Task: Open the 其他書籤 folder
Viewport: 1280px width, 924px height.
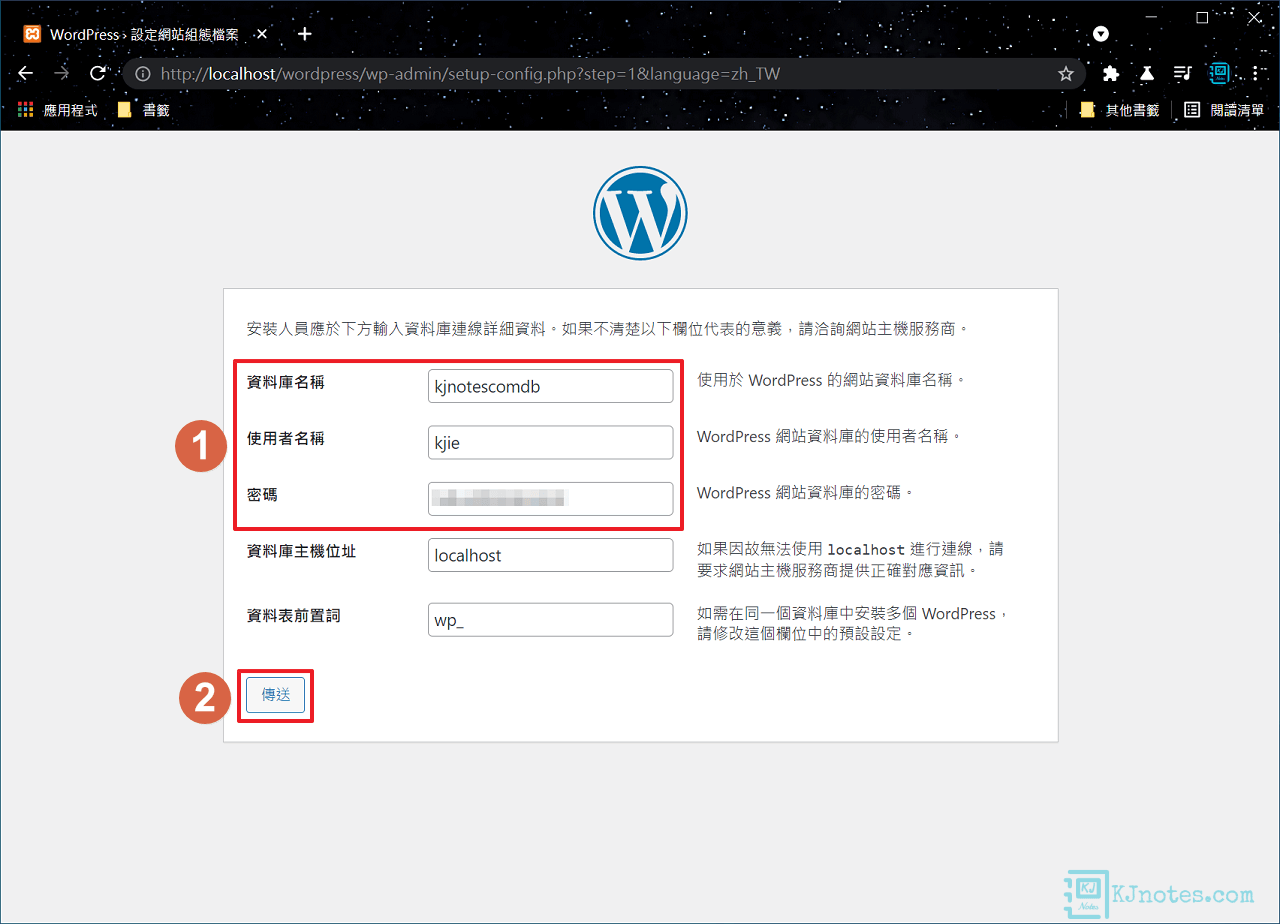Action: click(1120, 110)
